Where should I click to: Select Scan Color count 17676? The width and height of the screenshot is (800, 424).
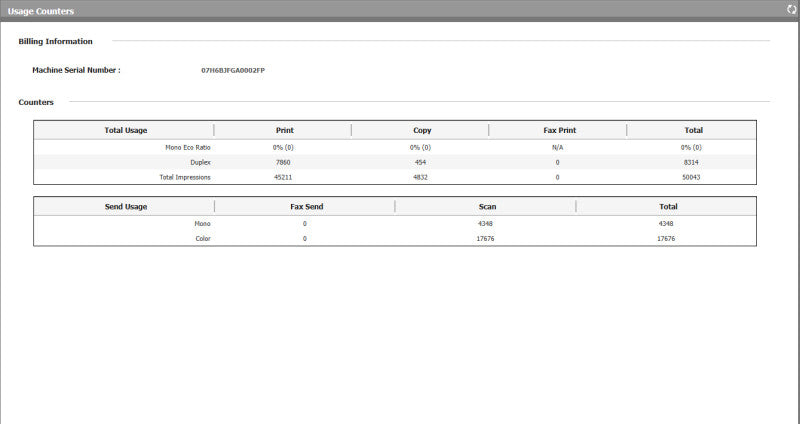pyautogui.click(x=485, y=238)
